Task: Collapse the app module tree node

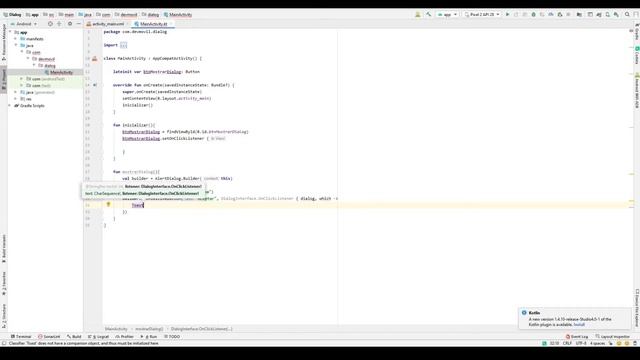Action: click(x=10, y=32)
